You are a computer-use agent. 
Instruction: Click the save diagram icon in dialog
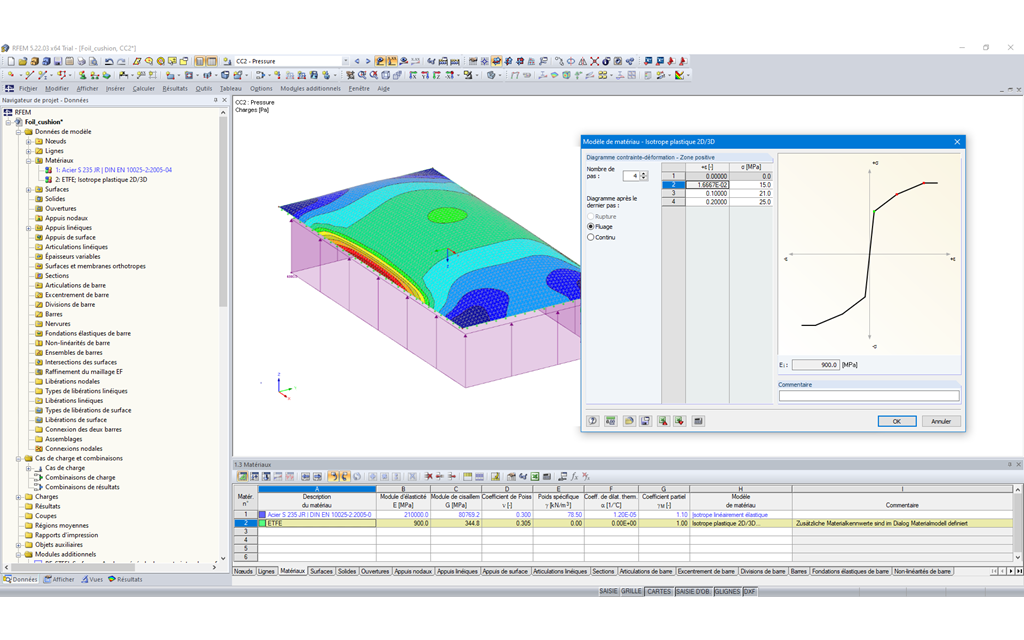[645, 421]
